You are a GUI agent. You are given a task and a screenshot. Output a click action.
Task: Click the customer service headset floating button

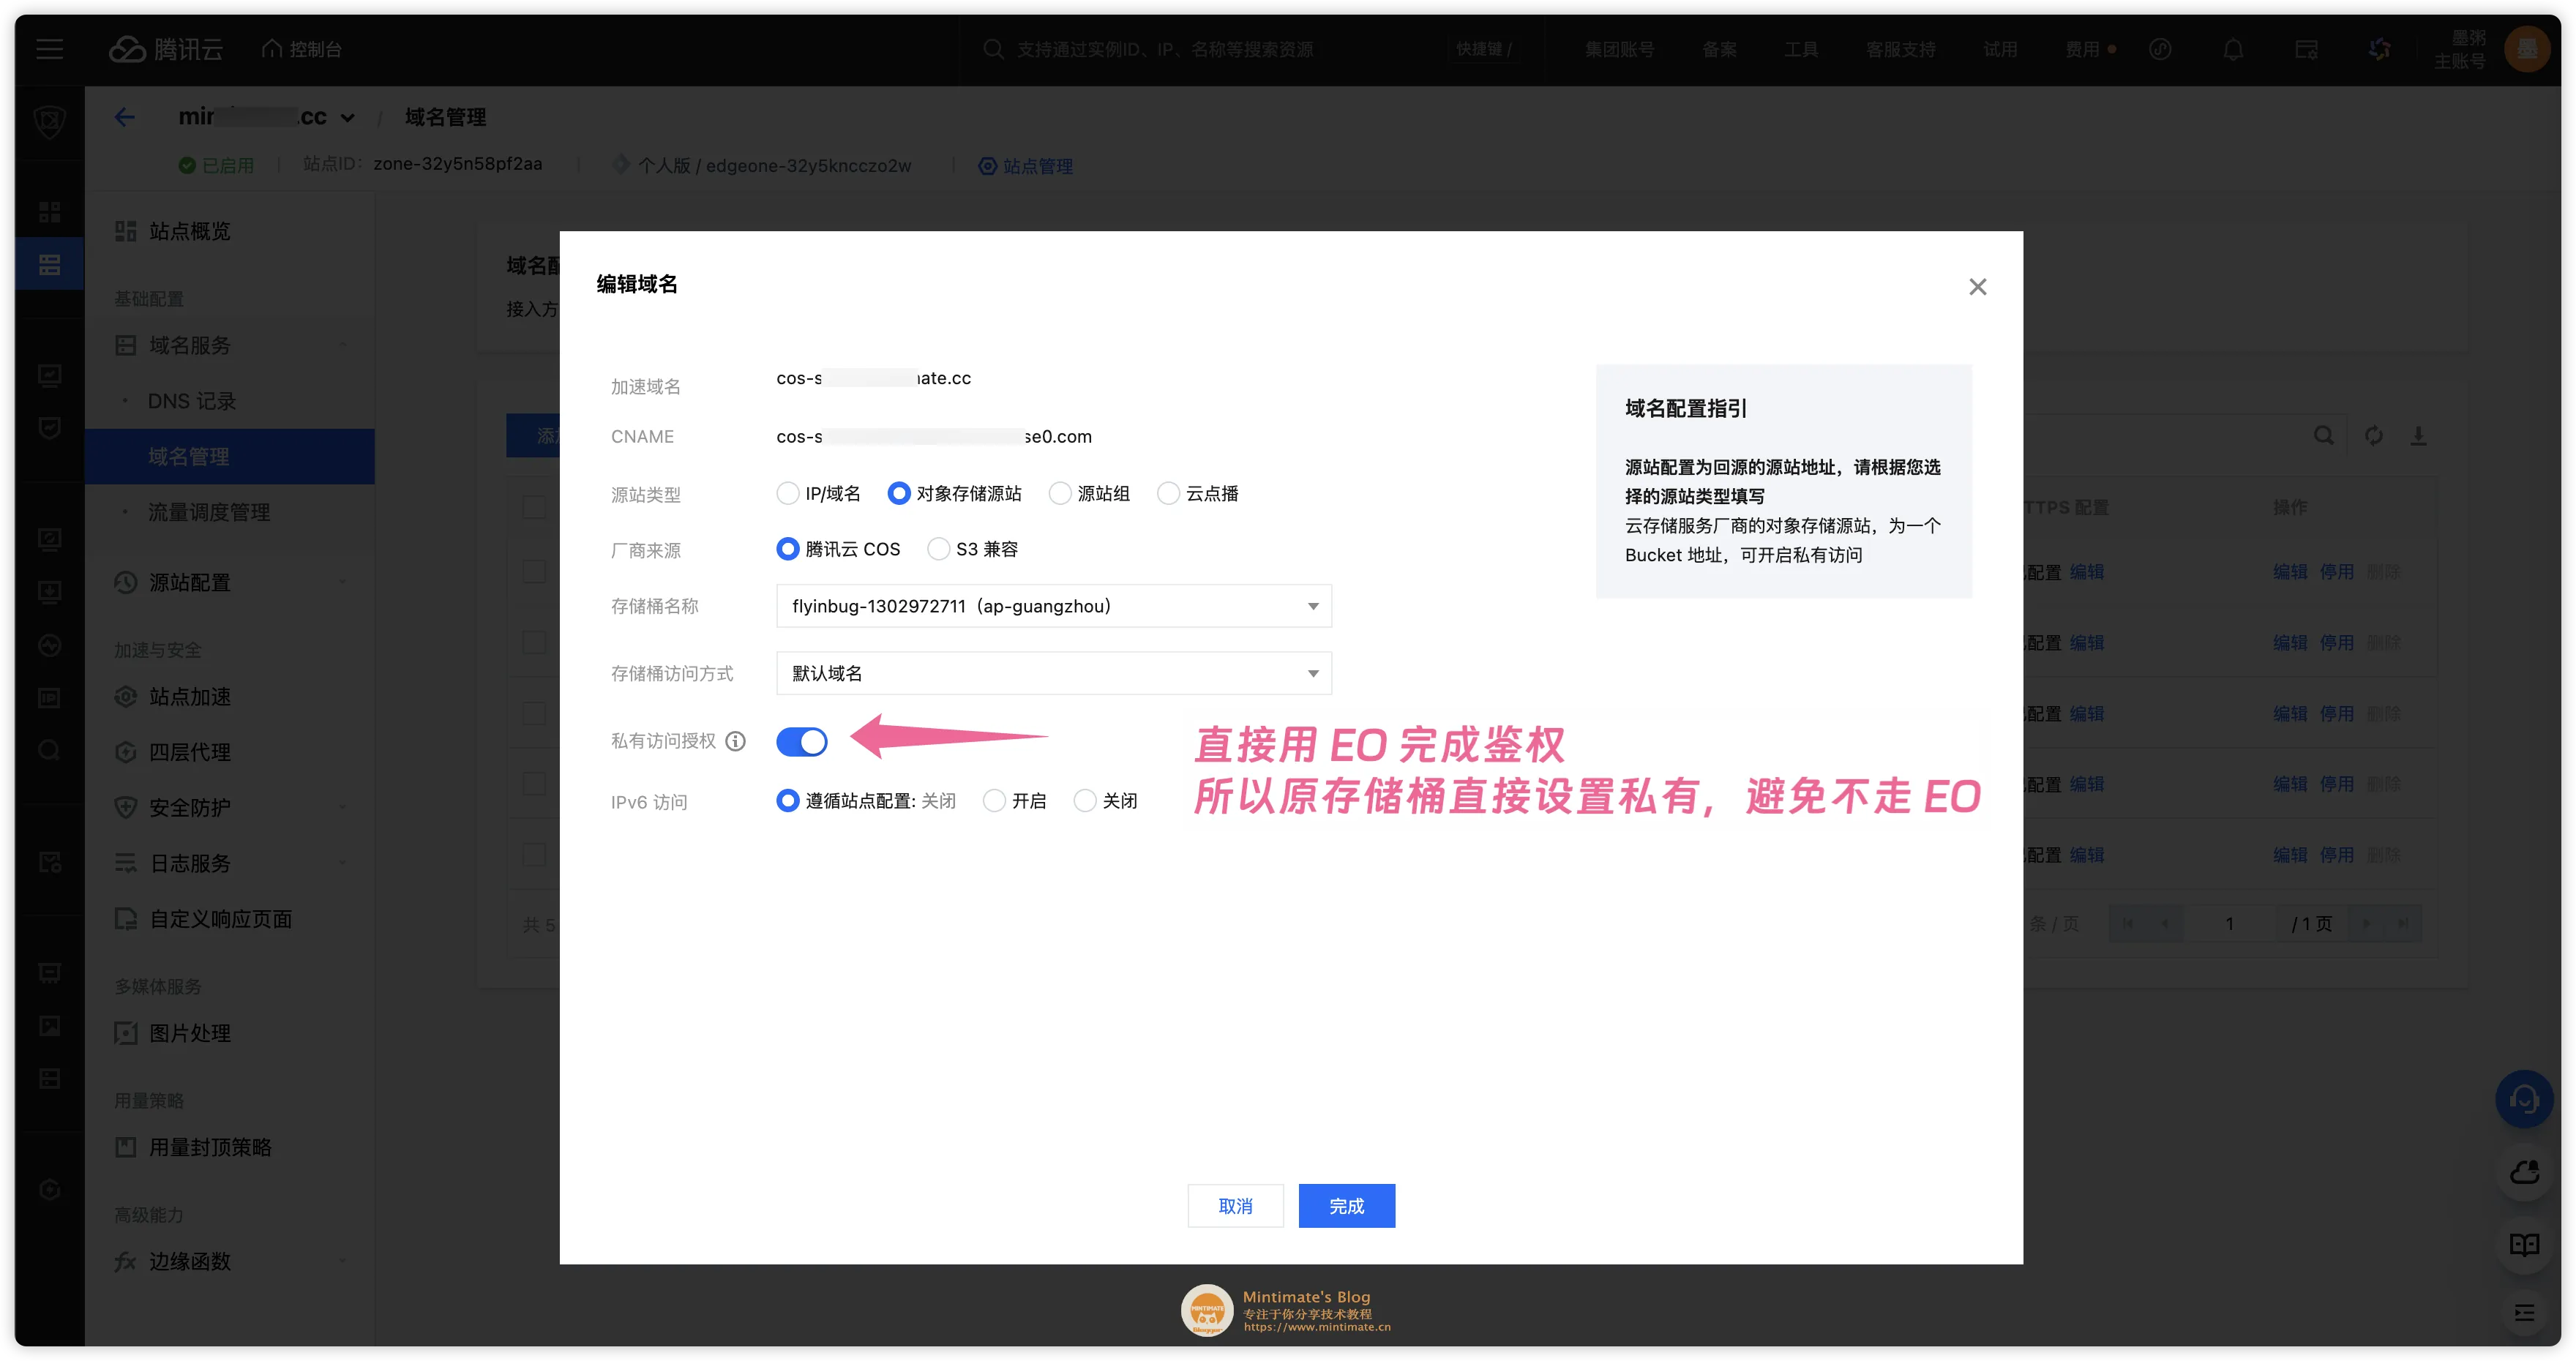[x=2524, y=1100]
